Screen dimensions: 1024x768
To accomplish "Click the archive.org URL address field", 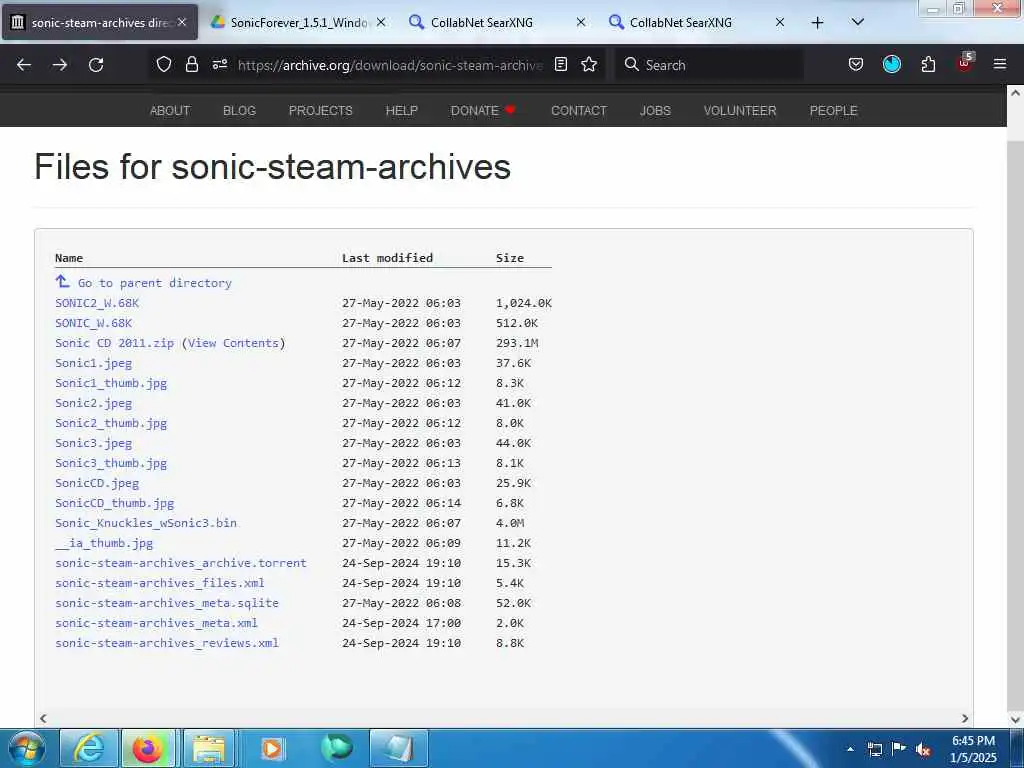I will click(390, 65).
